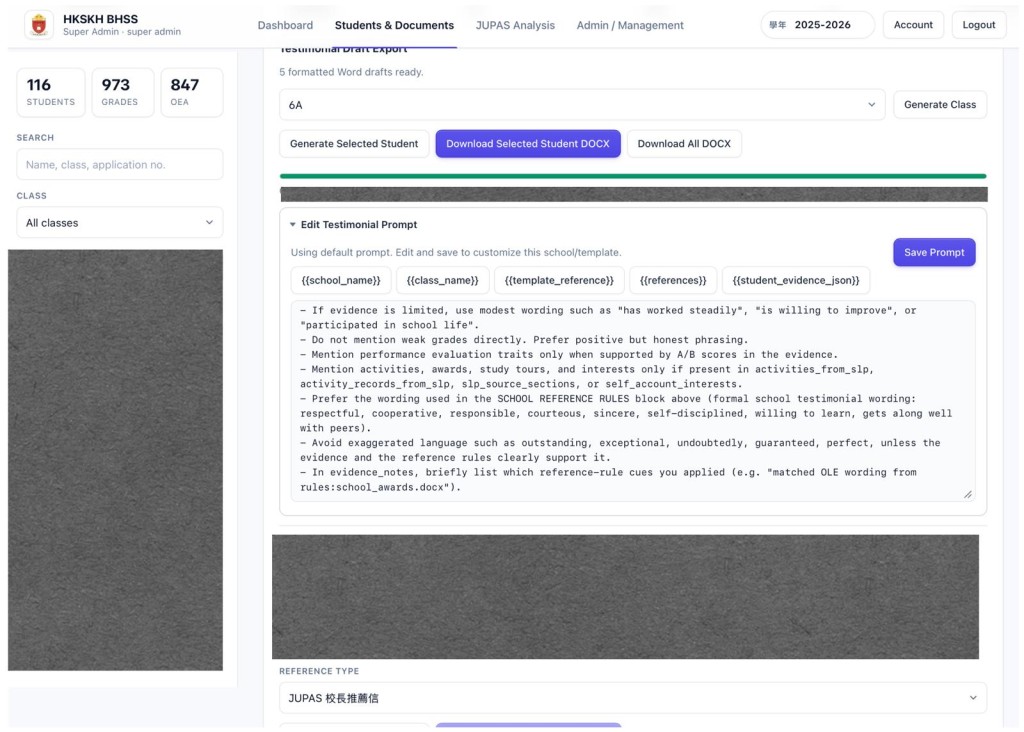
Task: Click the Generate Class button
Action: pos(940,104)
